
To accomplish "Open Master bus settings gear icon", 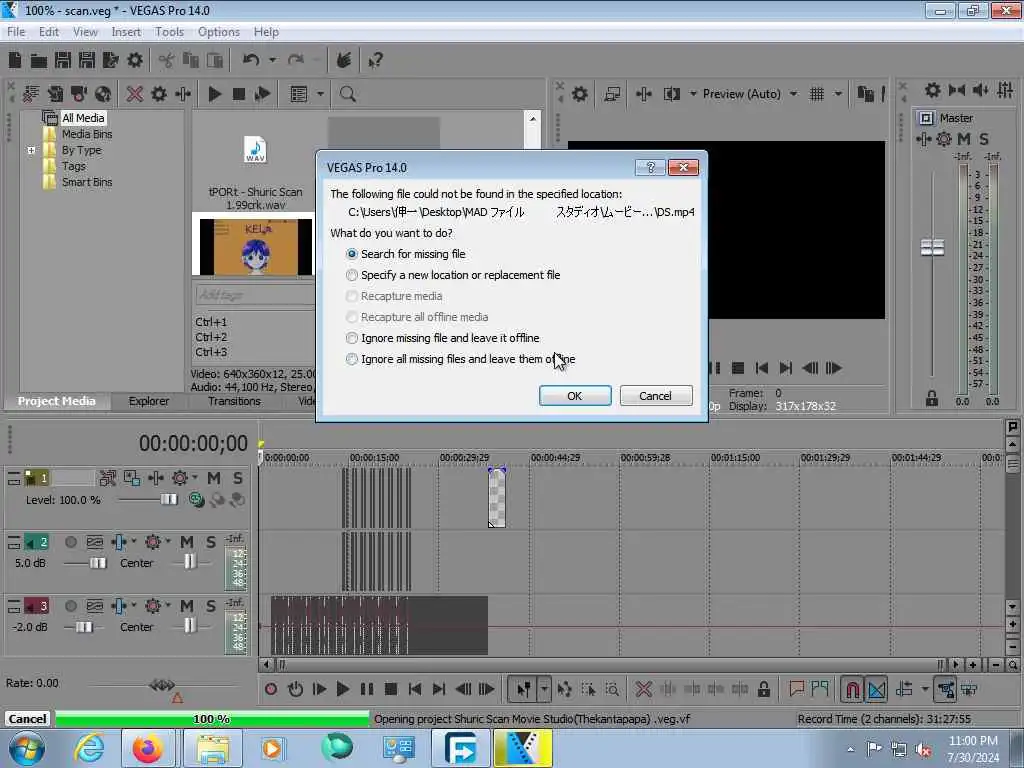I will point(933,90).
